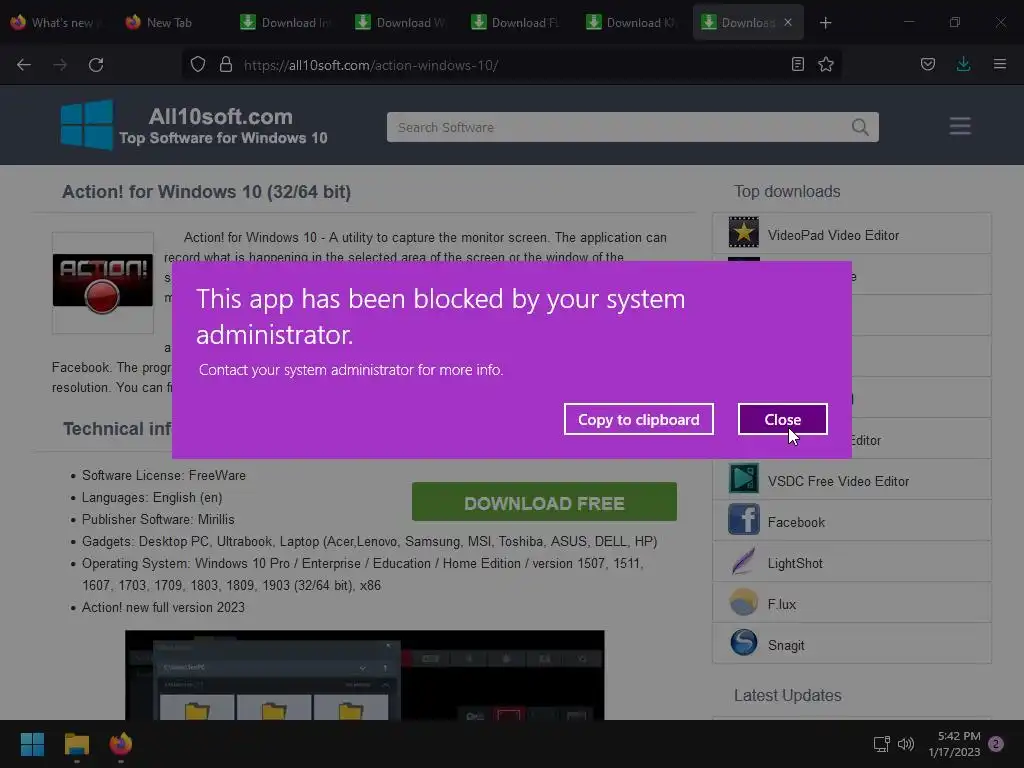Open the Firefox application menu

(x=1000, y=64)
